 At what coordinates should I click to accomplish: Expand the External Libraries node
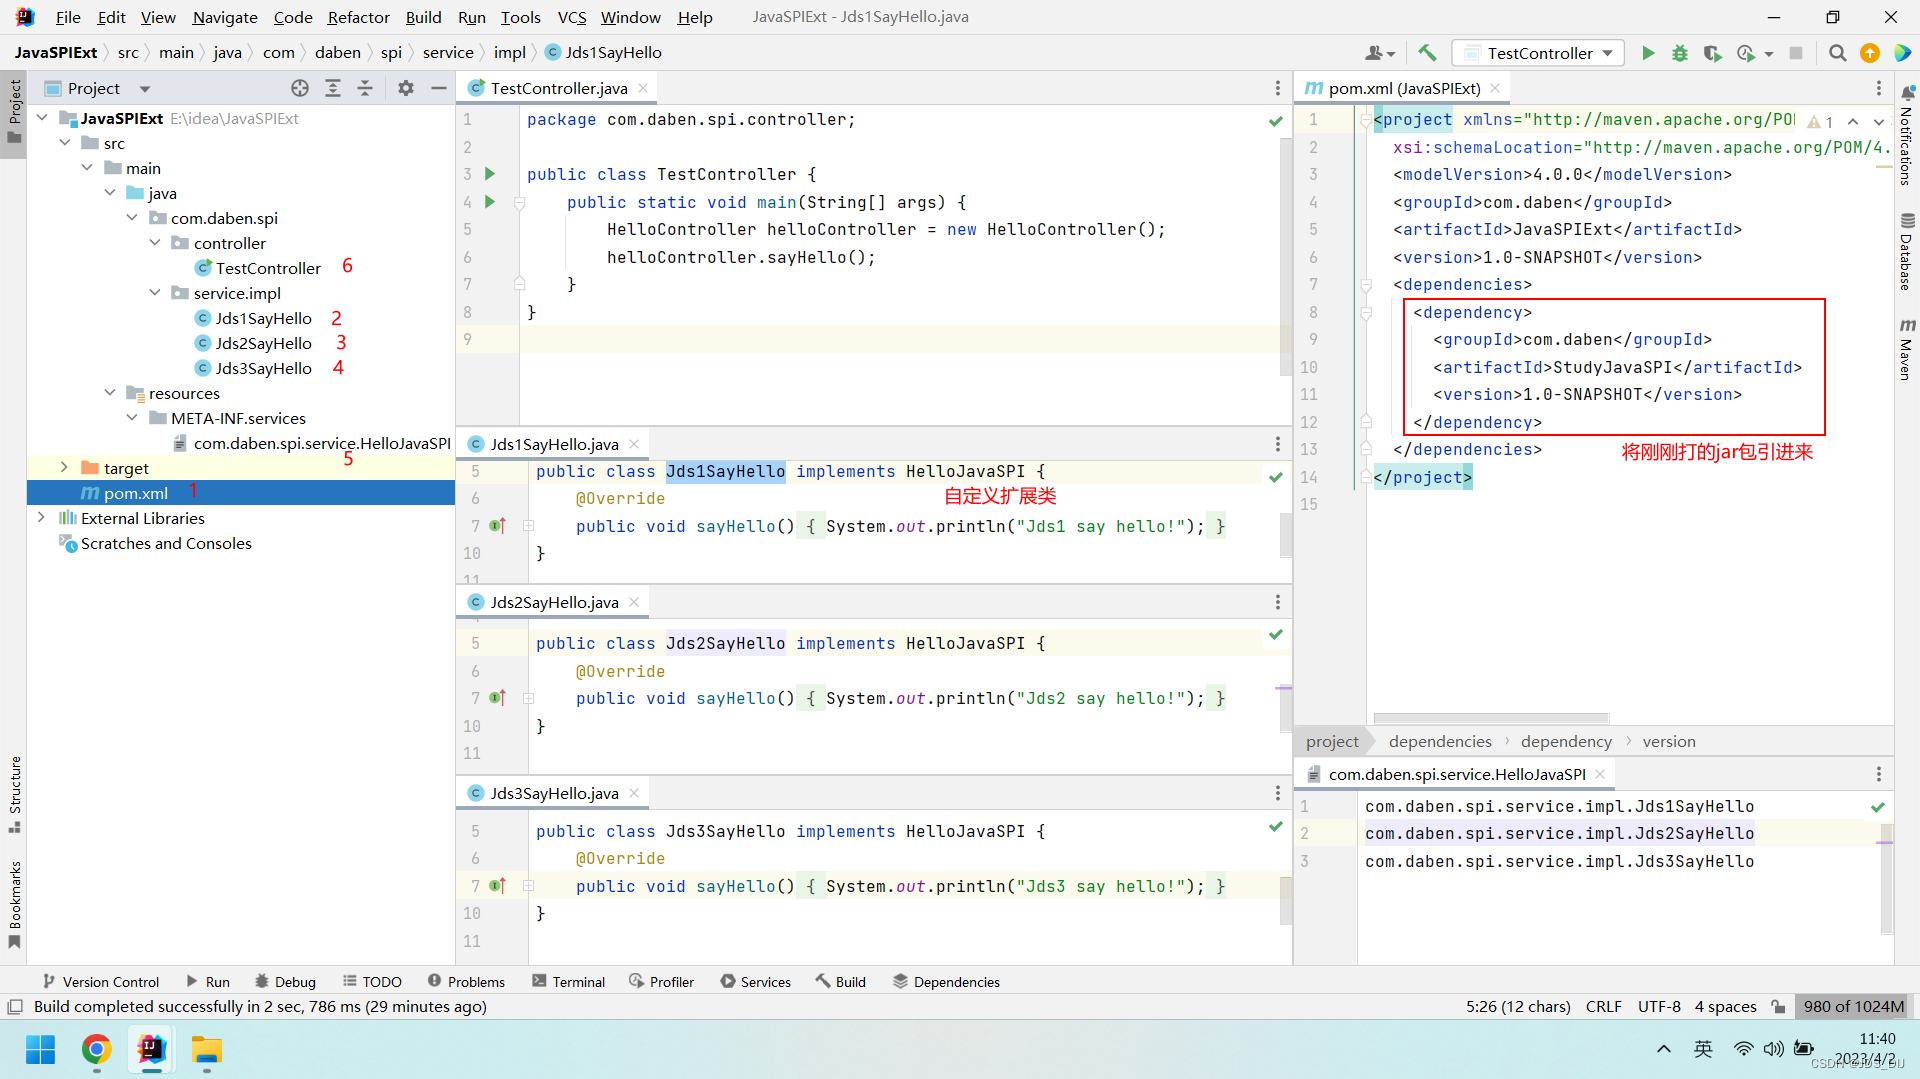pos(41,518)
